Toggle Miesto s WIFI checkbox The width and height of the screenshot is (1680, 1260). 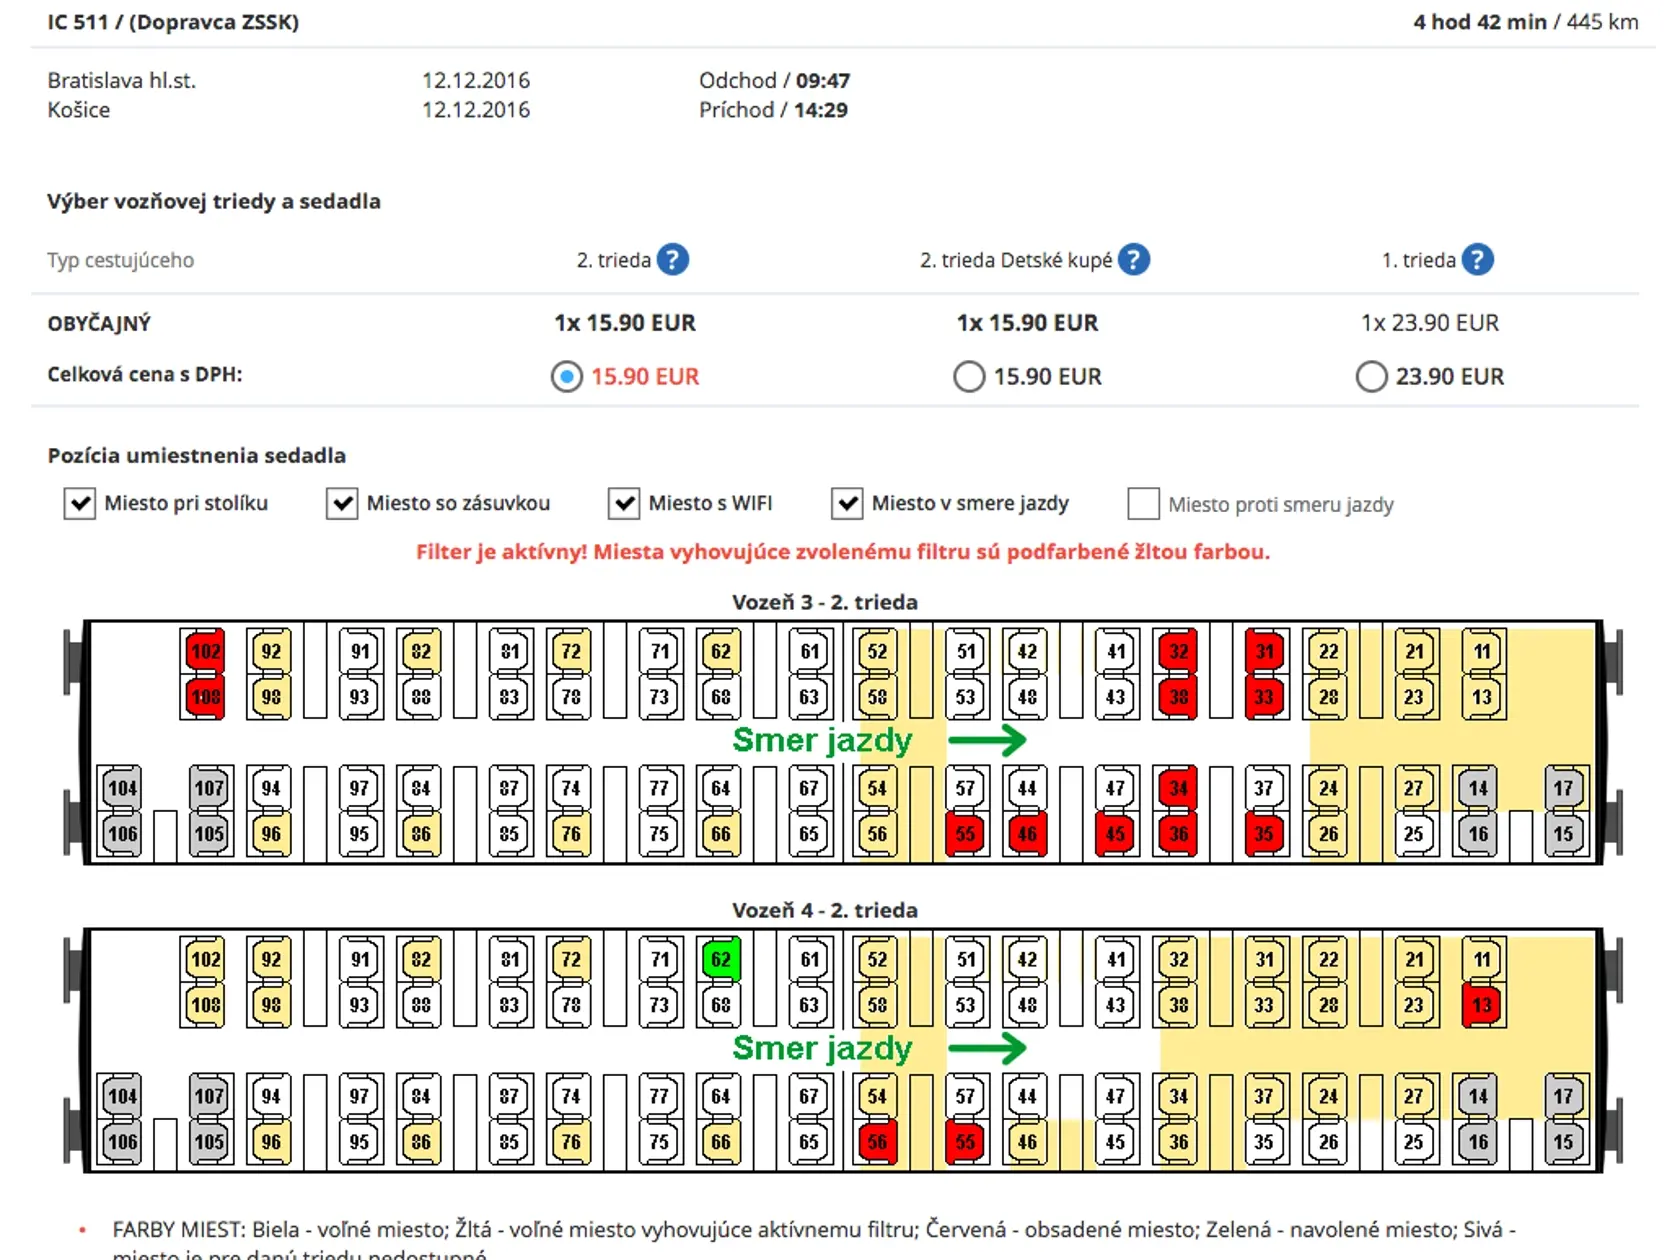pyautogui.click(x=624, y=503)
